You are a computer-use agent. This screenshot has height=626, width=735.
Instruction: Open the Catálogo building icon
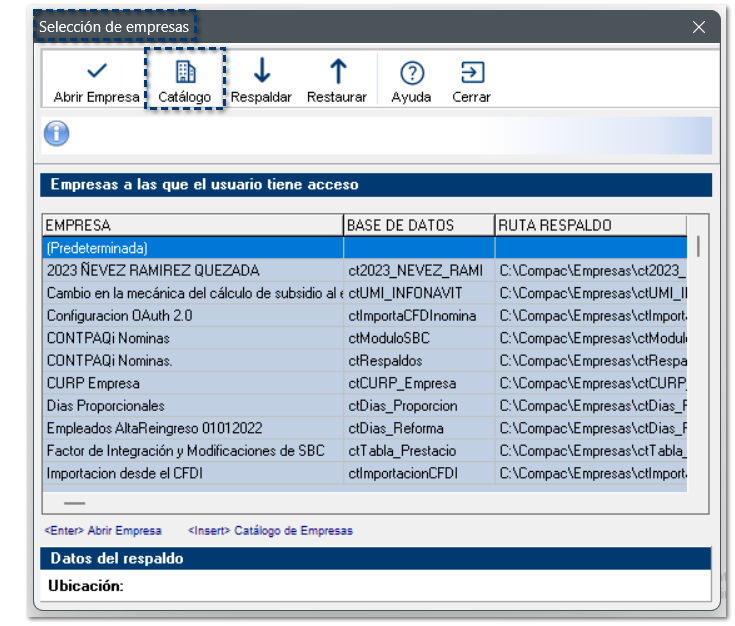(185, 72)
